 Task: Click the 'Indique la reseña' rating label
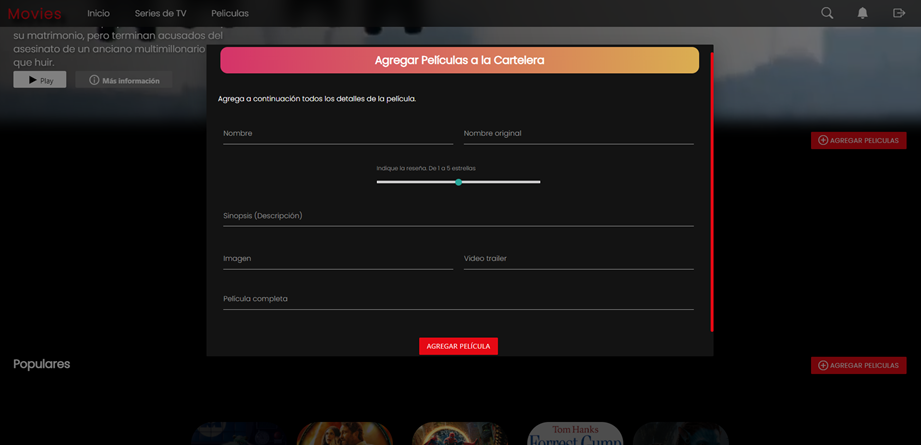tap(426, 168)
